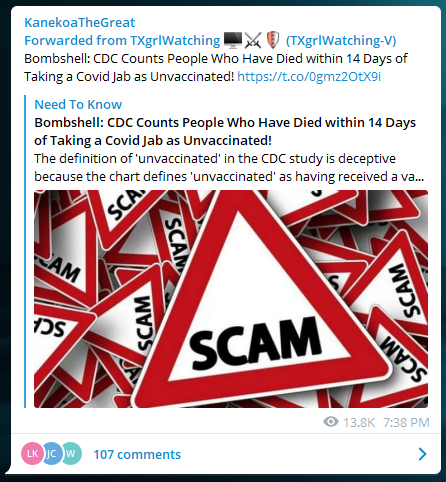Click the Need To Know site name

tap(78, 105)
